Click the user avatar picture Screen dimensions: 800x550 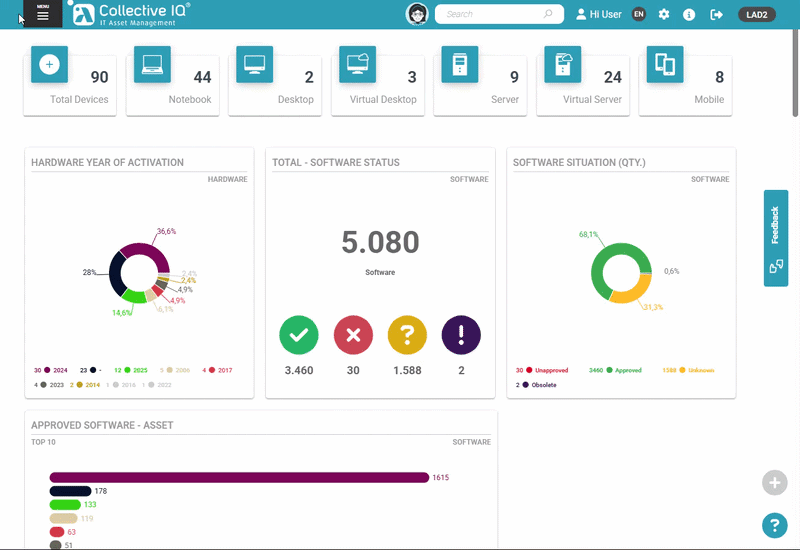click(417, 14)
